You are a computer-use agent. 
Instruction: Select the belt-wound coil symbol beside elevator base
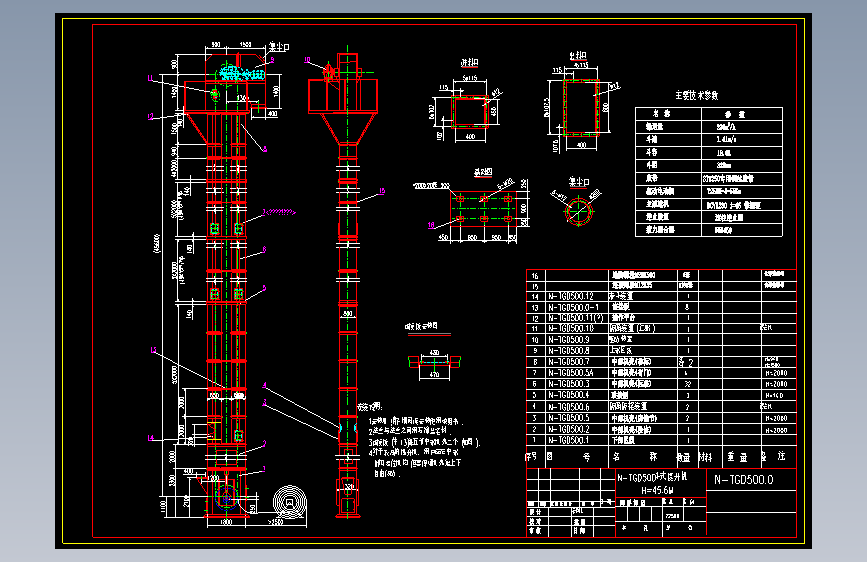pos(290,502)
